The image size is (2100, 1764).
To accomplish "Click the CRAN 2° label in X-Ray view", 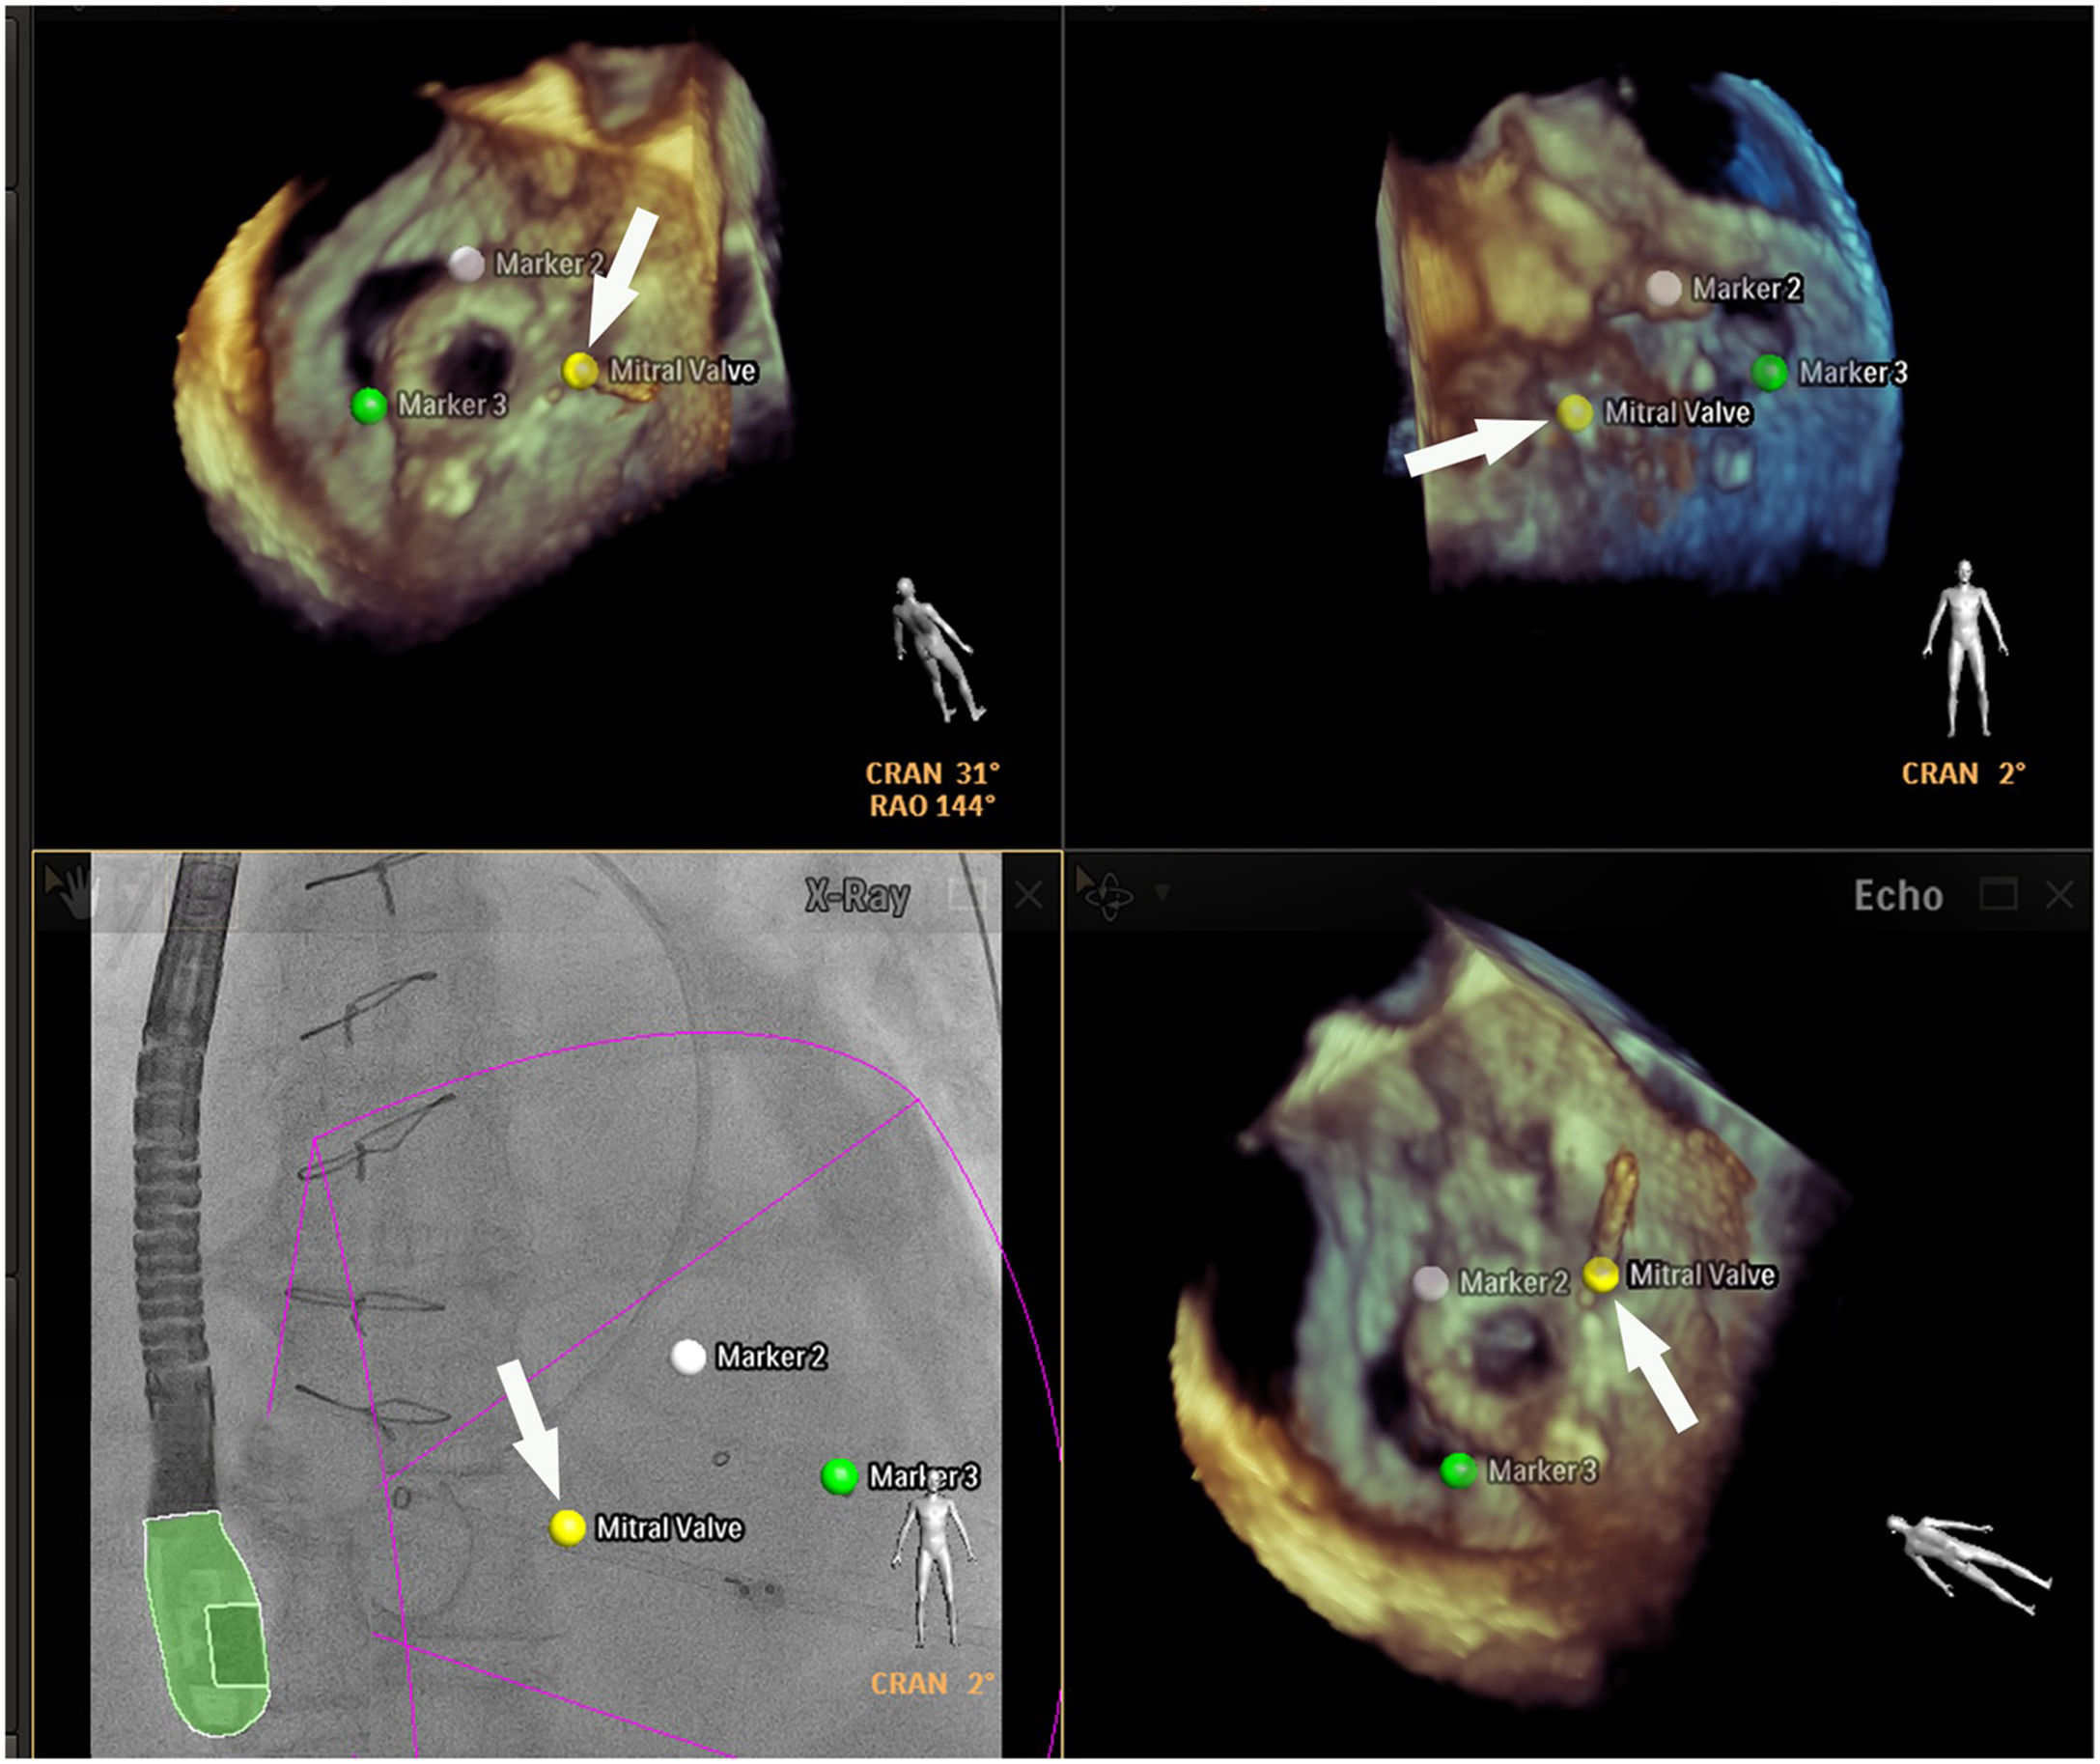I will tap(931, 1683).
